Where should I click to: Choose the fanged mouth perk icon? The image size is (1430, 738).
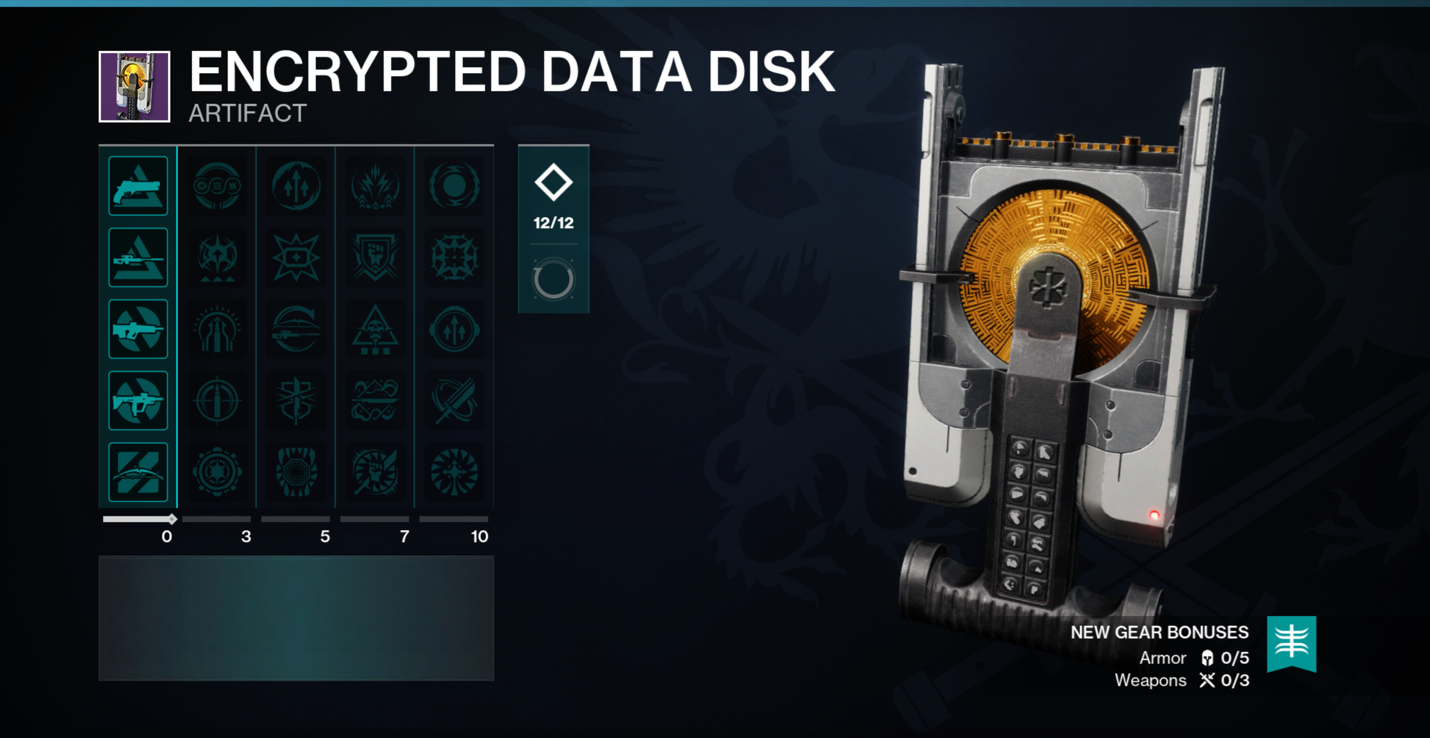[x=296, y=472]
